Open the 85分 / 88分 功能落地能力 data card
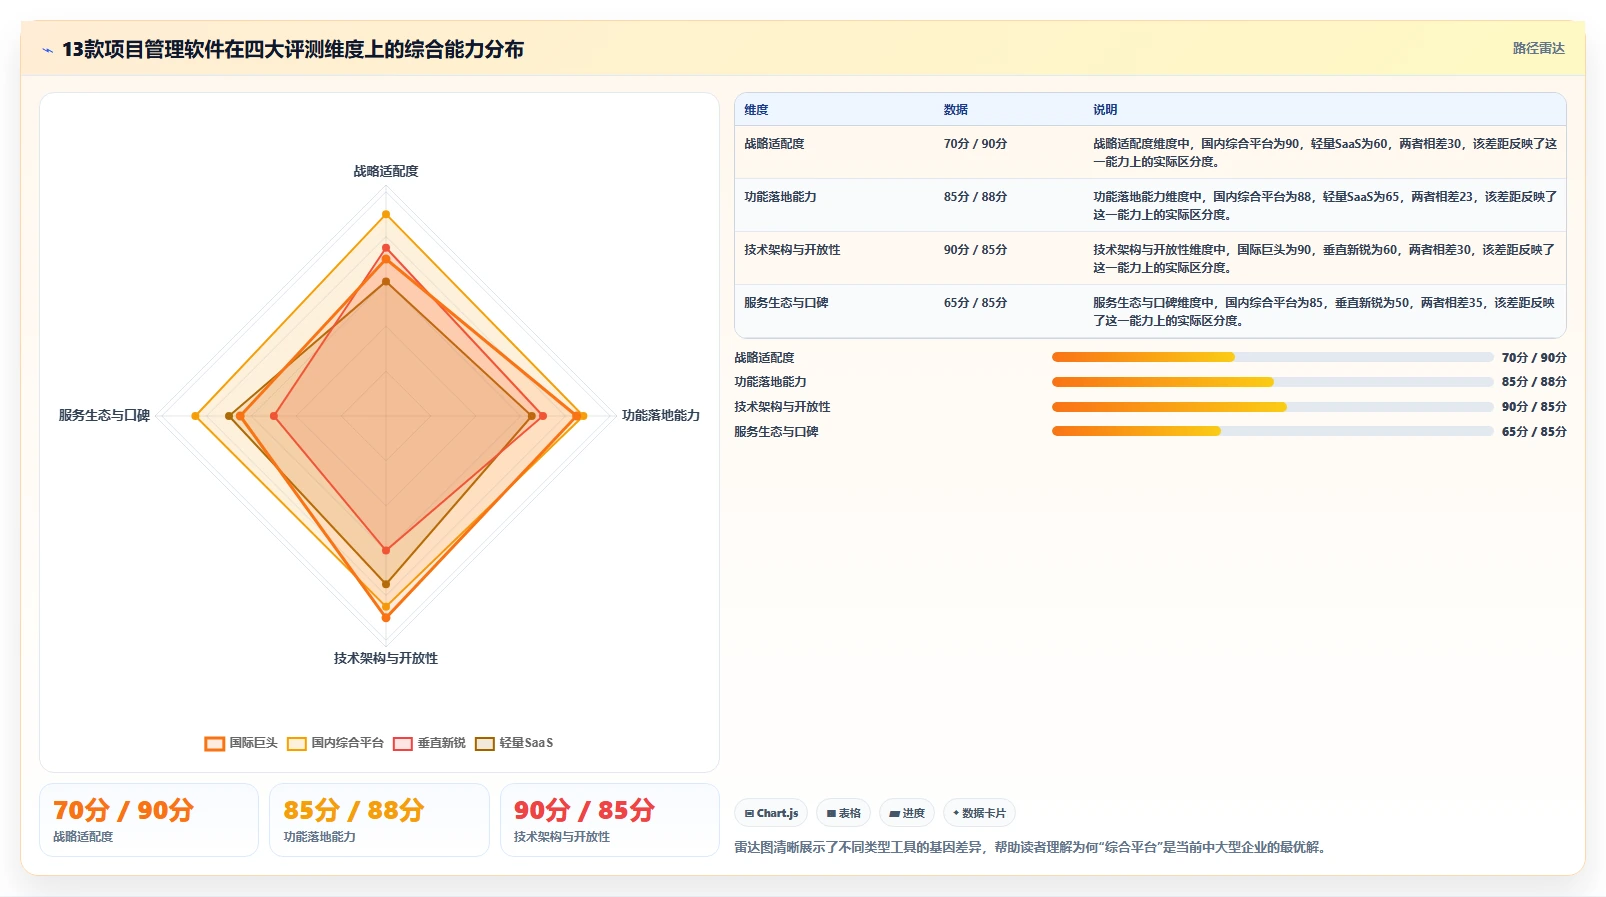1606x897 pixels. pyautogui.click(x=379, y=820)
